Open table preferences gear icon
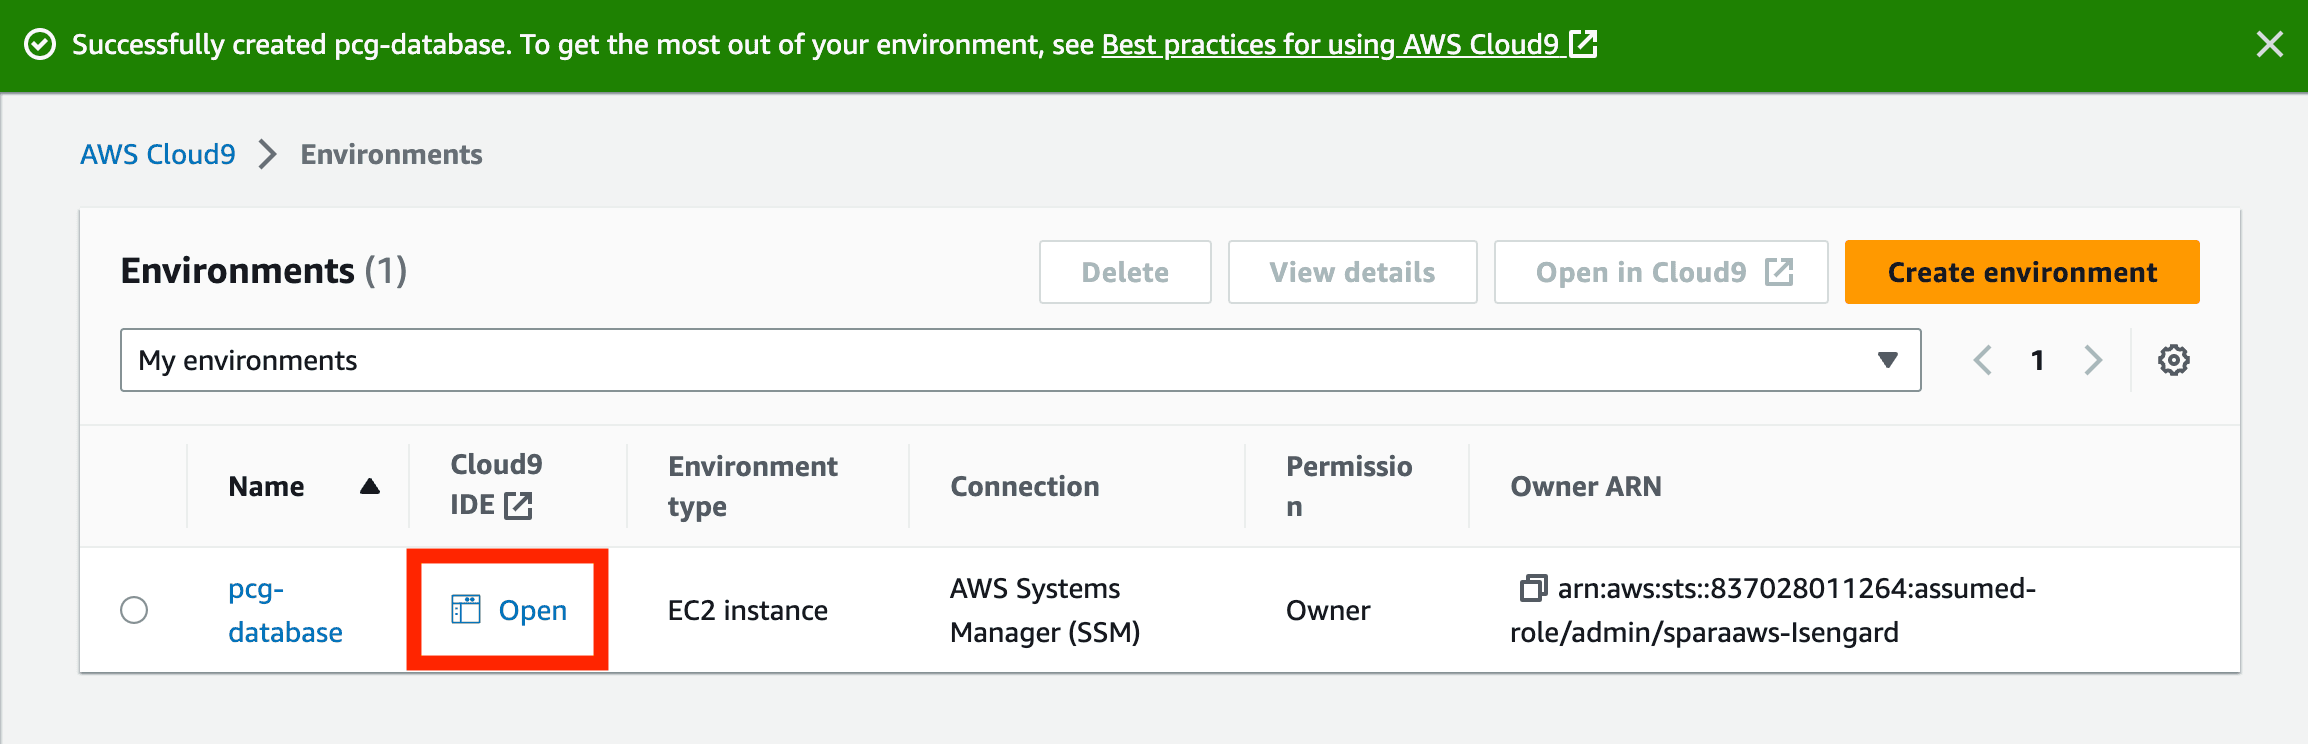2308x744 pixels. coord(2173,360)
